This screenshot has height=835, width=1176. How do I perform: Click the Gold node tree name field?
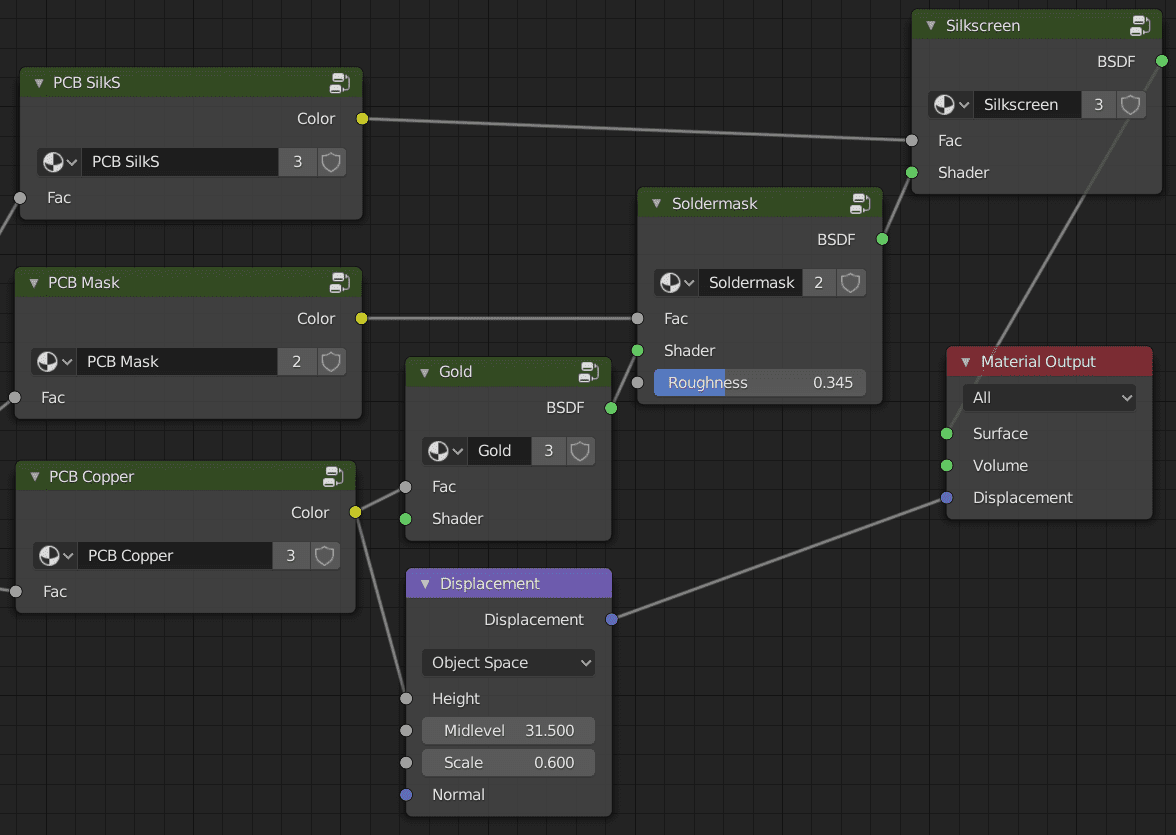coord(499,451)
